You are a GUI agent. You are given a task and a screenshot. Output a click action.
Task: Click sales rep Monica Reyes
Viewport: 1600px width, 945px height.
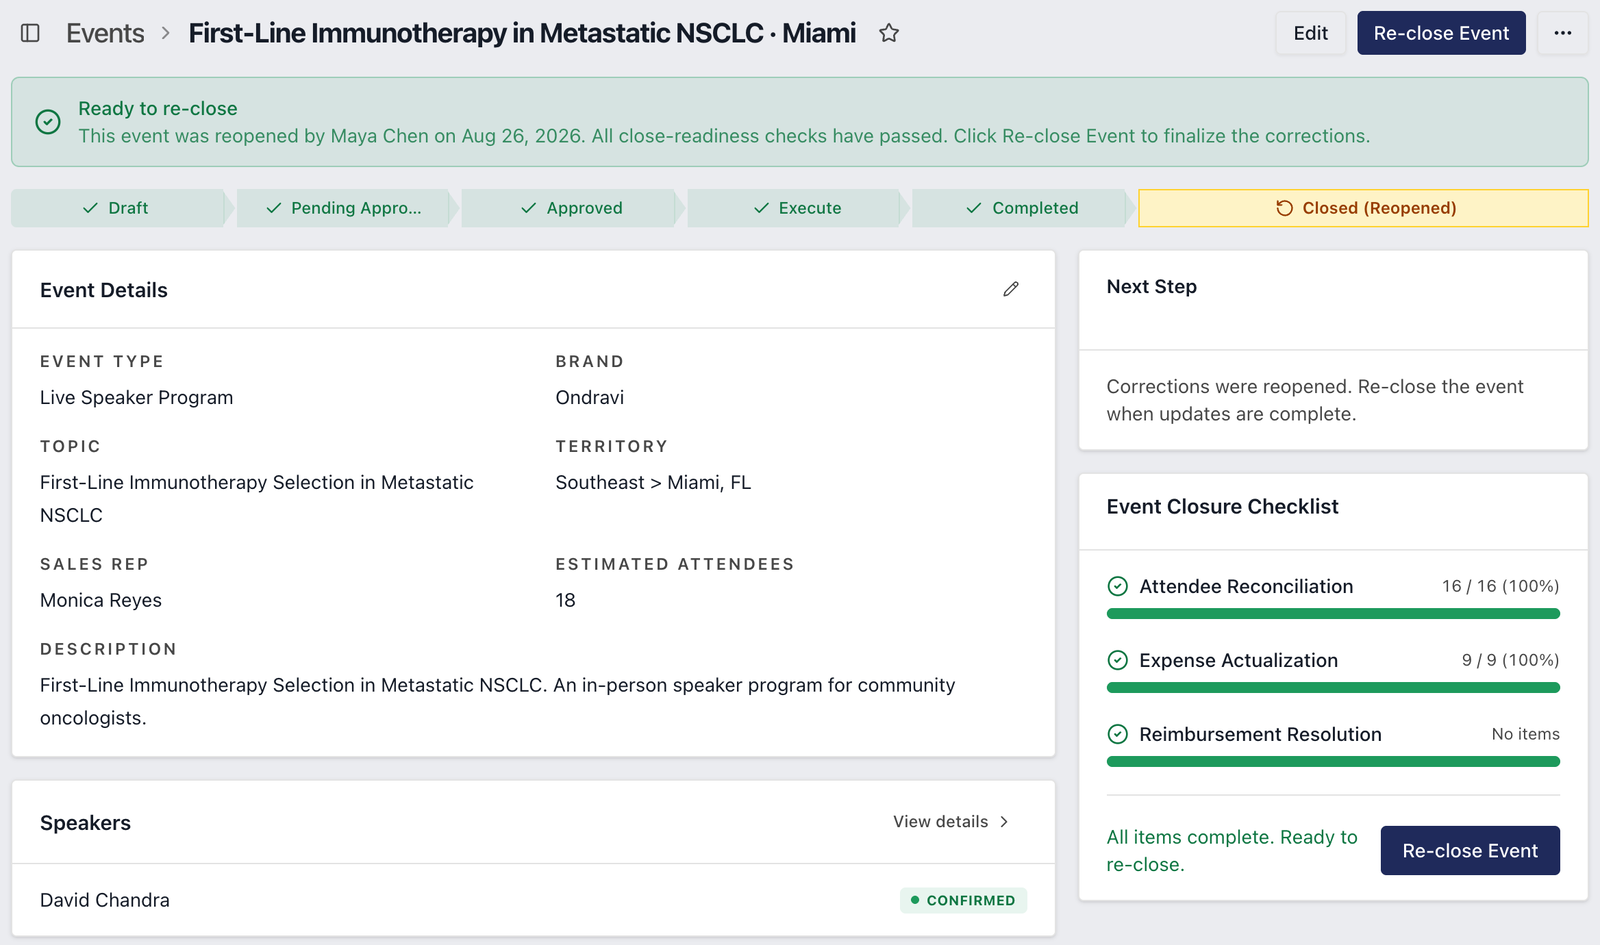101,600
